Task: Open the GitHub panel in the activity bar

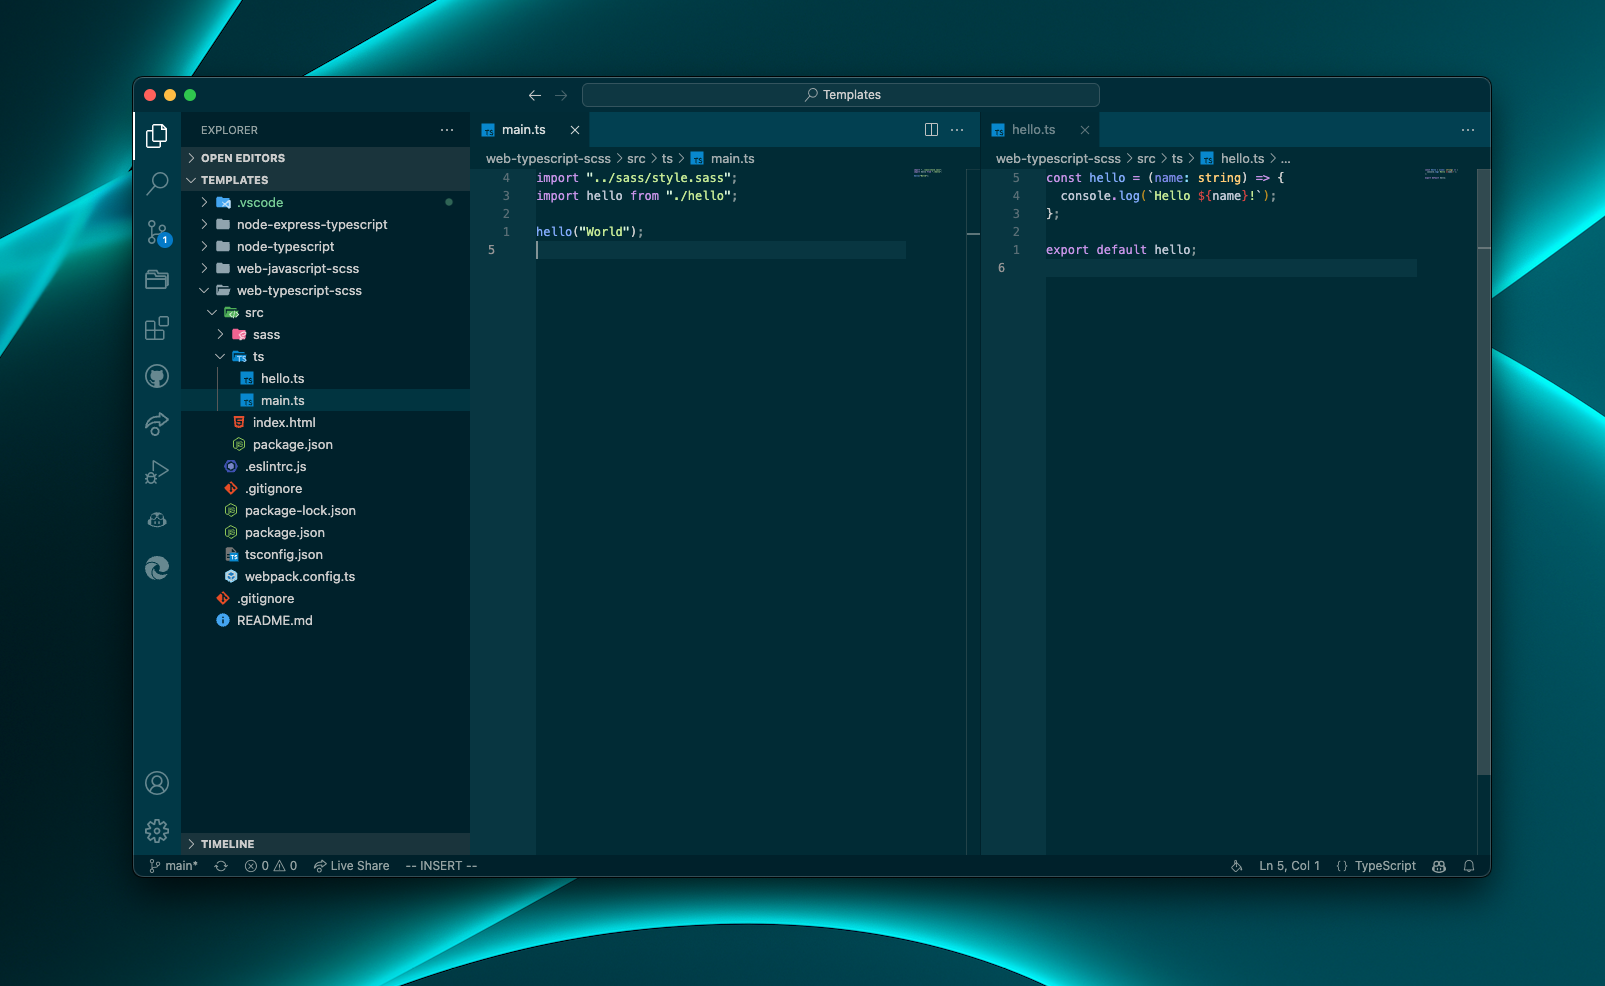Action: [156, 375]
